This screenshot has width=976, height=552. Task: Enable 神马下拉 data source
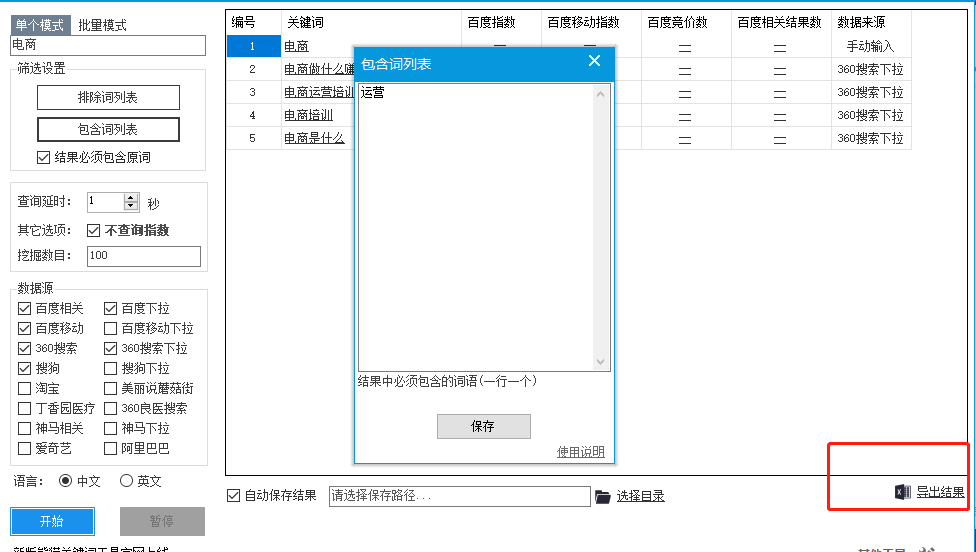tap(110, 428)
